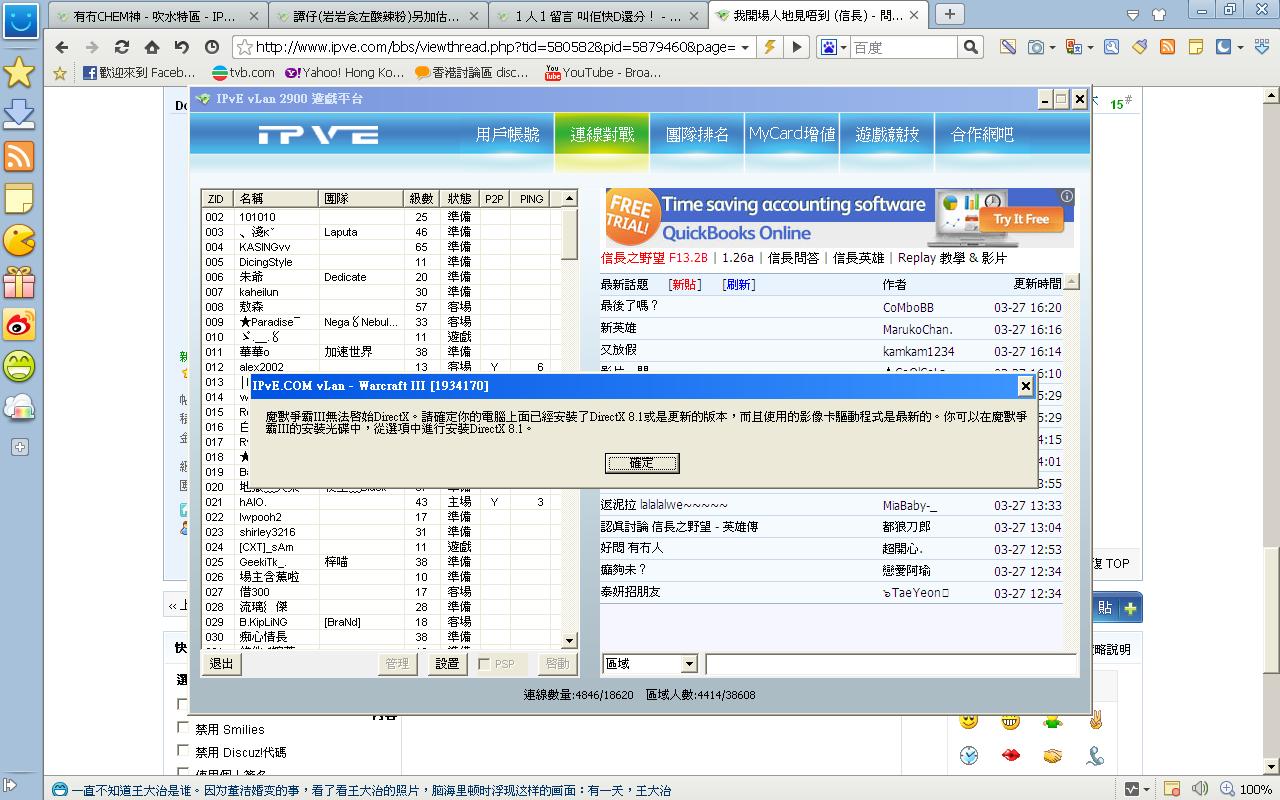This screenshot has height=800, width=1280.
Task: Expand the 區域 dropdown
Action: pyautogui.click(x=689, y=664)
